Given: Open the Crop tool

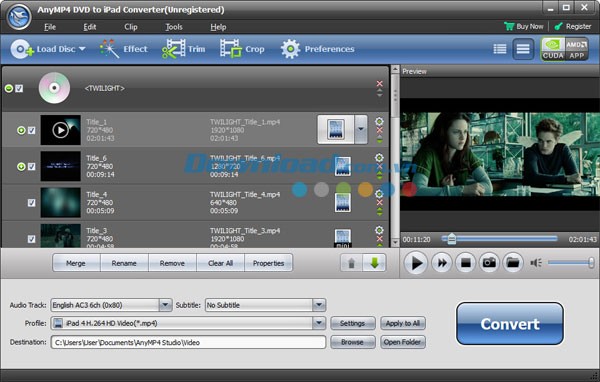Looking at the screenshot, I should pos(242,49).
